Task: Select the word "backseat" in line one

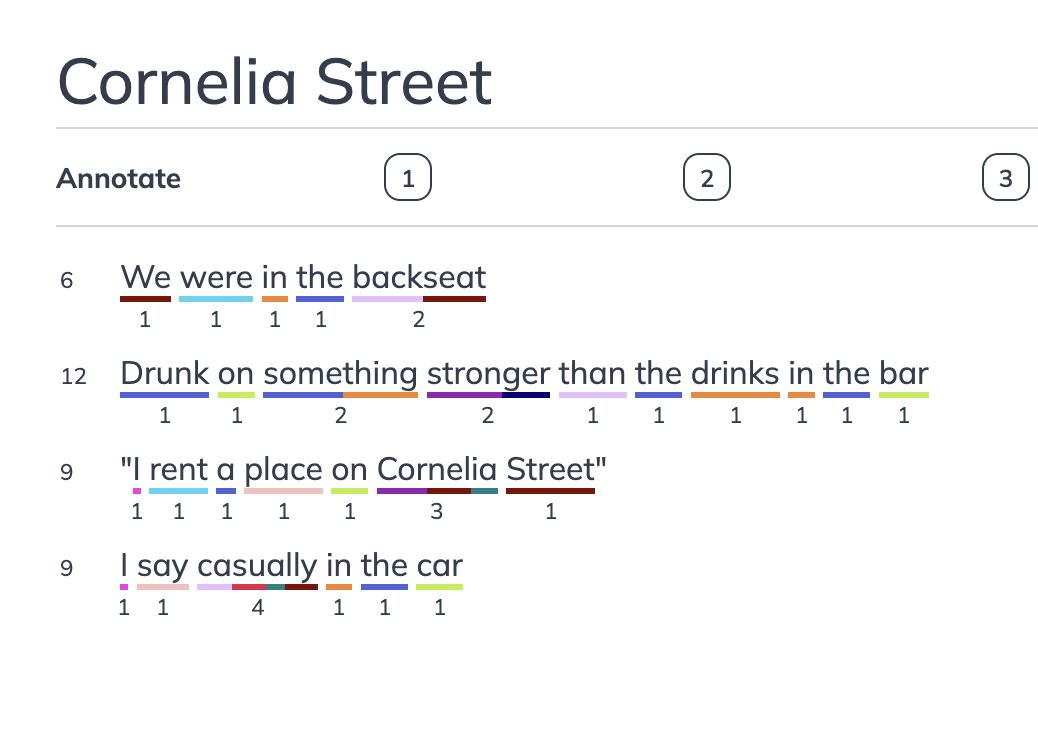Action: [418, 277]
